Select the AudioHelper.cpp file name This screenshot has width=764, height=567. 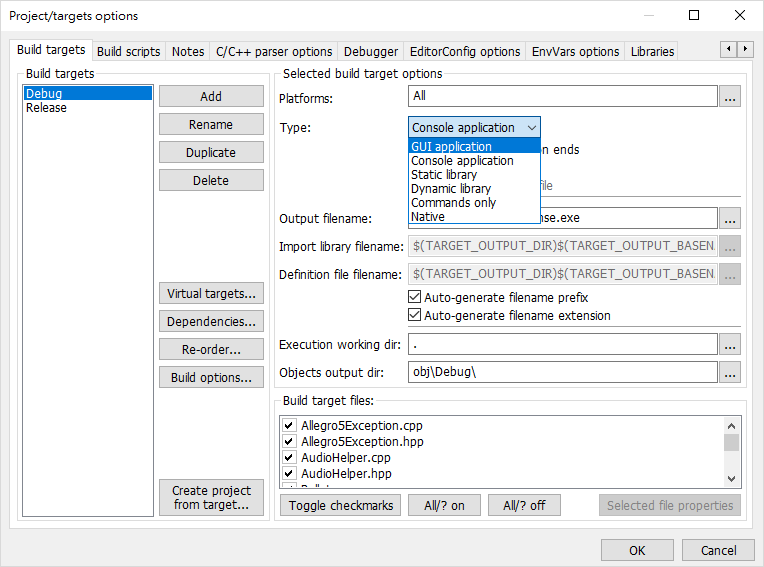tap(346, 458)
